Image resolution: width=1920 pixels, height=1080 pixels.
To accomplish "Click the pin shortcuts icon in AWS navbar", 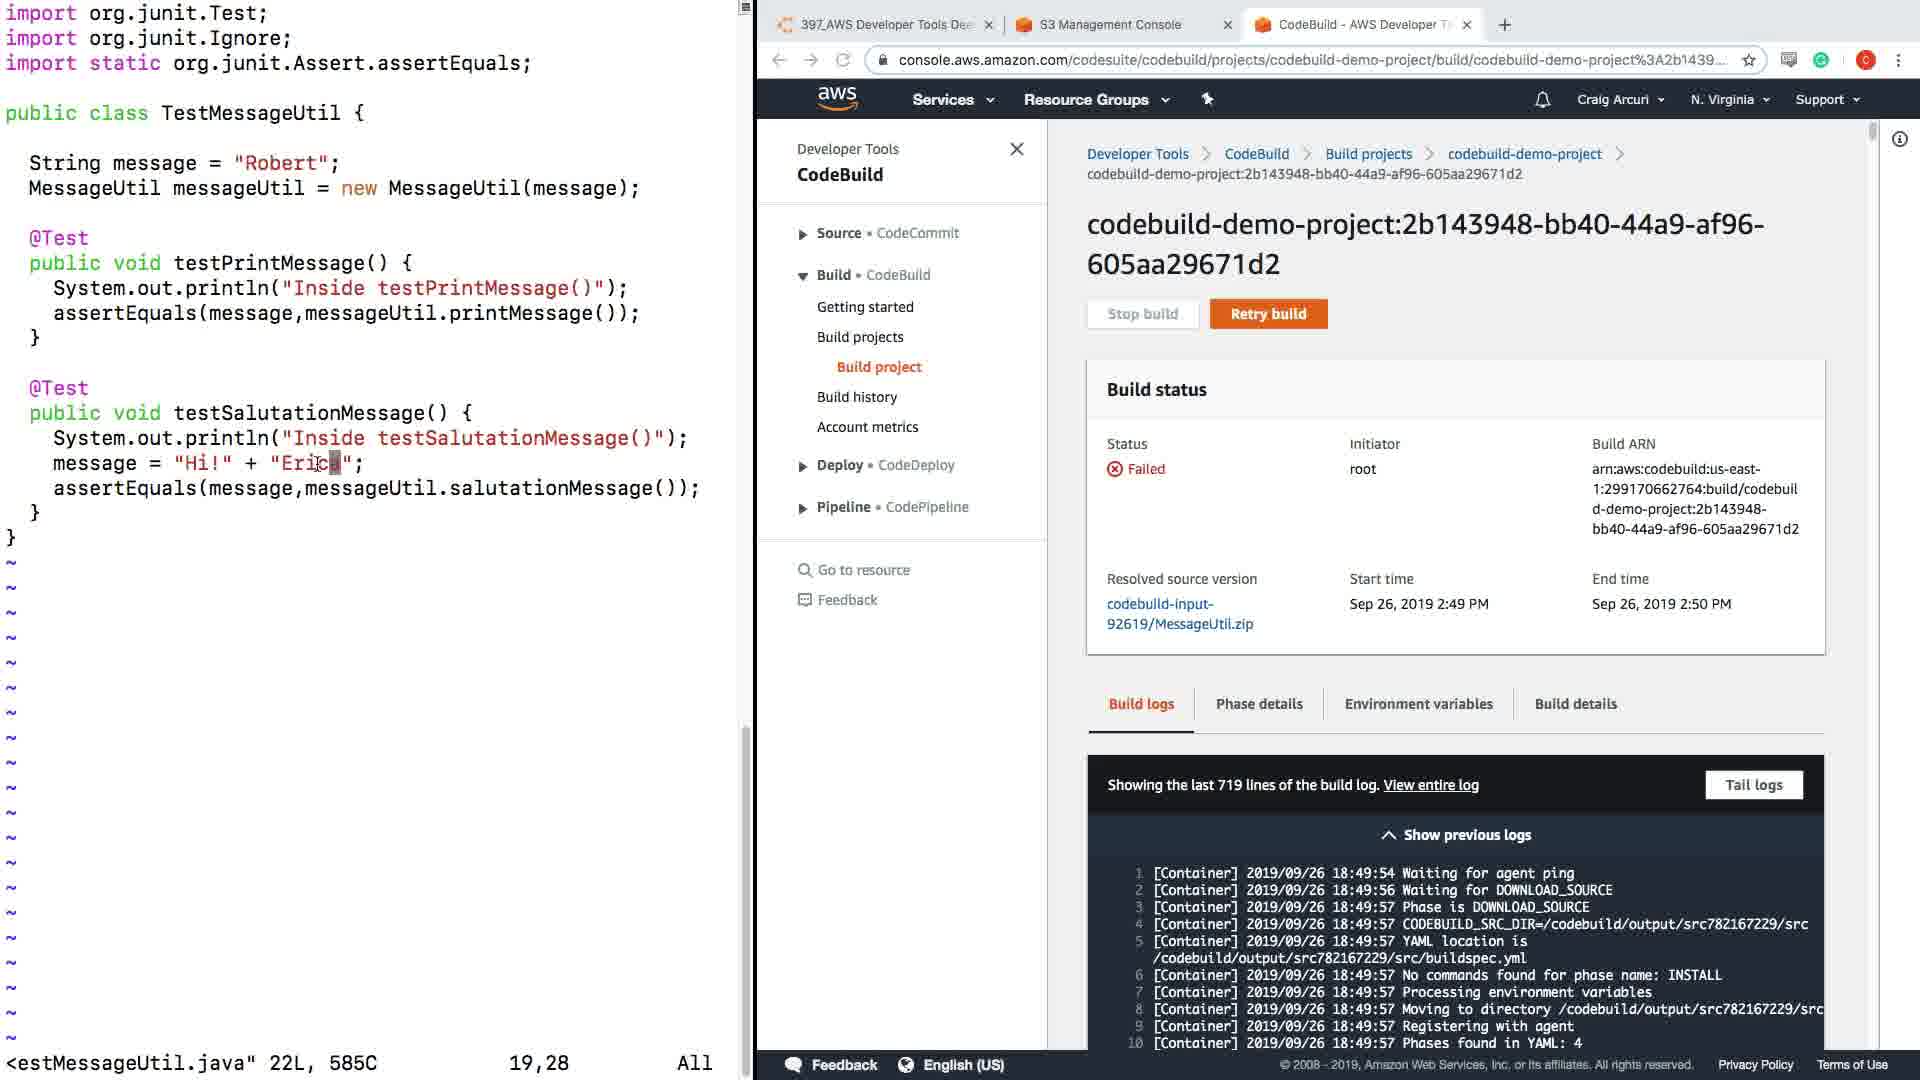I will tap(1207, 99).
